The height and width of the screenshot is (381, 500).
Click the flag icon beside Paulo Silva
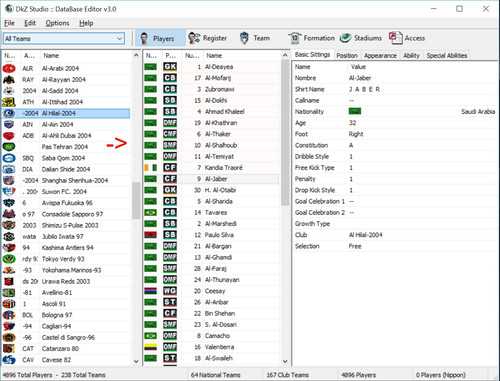(151, 235)
